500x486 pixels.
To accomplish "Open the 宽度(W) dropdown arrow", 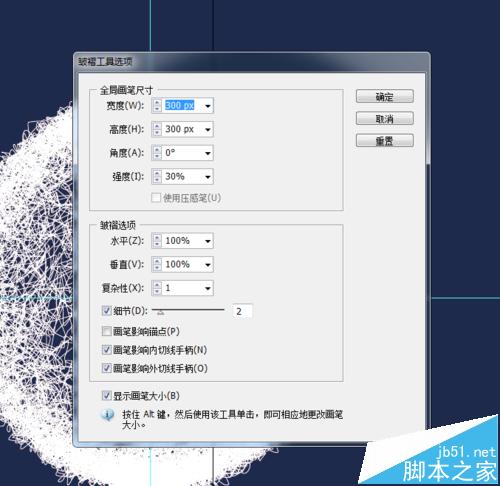I will pyautogui.click(x=208, y=106).
